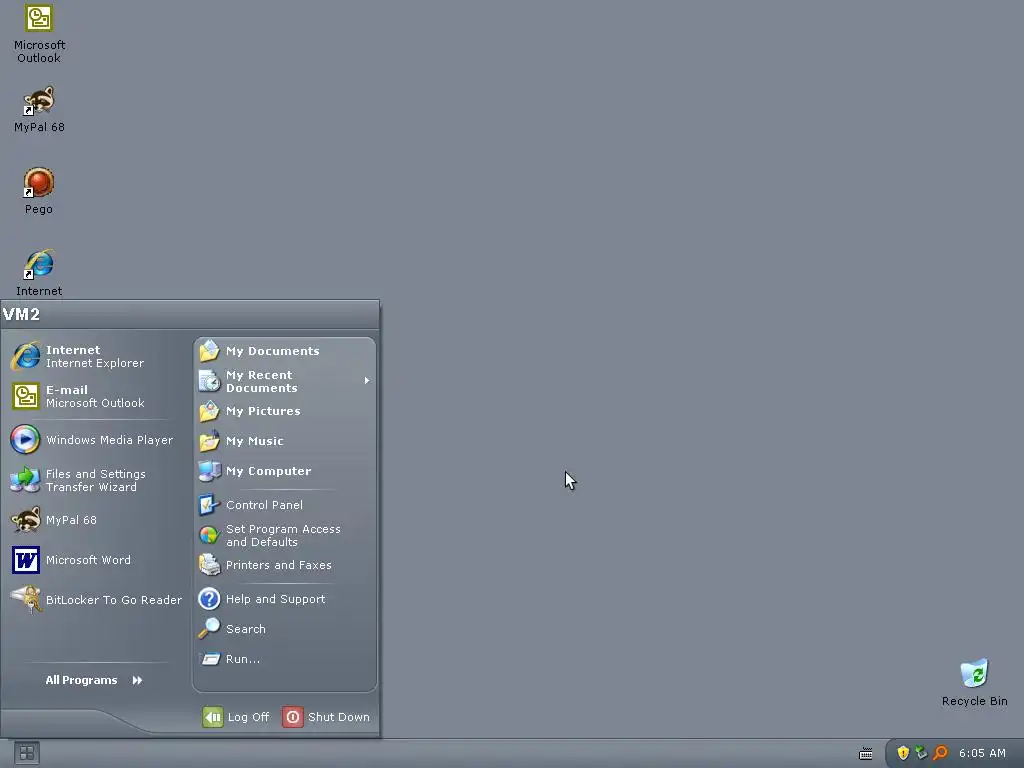This screenshot has width=1024, height=768.
Task: Open Microsoft Outlook desktop shortcut
Action: click(39, 33)
